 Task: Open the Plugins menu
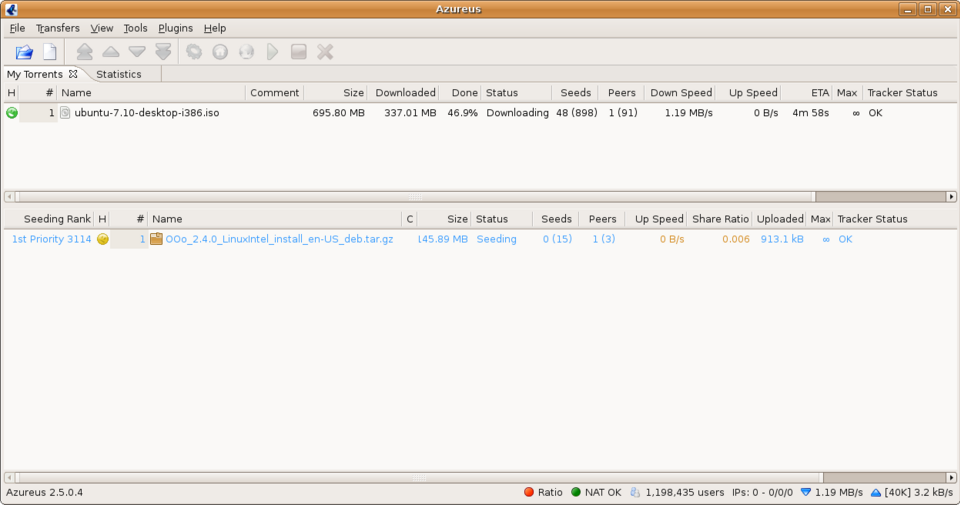[175, 28]
